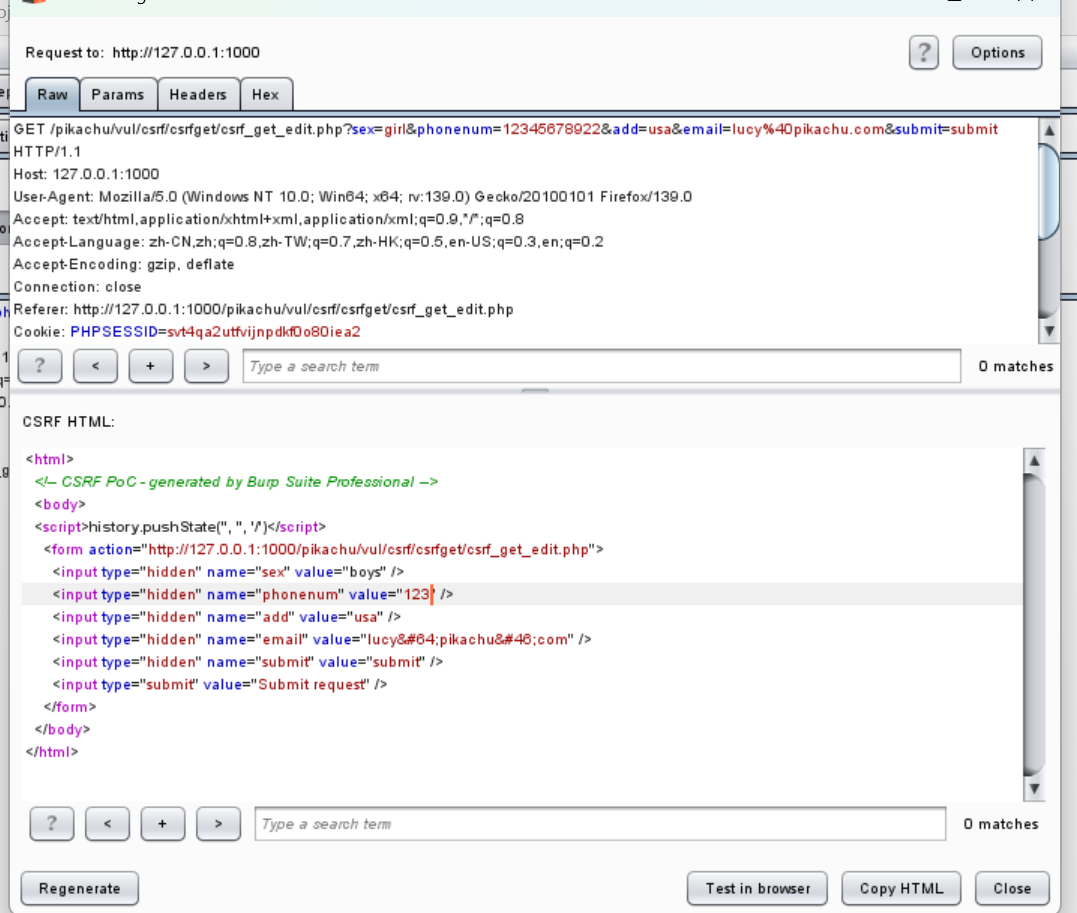Switch to the Headers tab
The height and width of the screenshot is (913, 1077).
[198, 94]
